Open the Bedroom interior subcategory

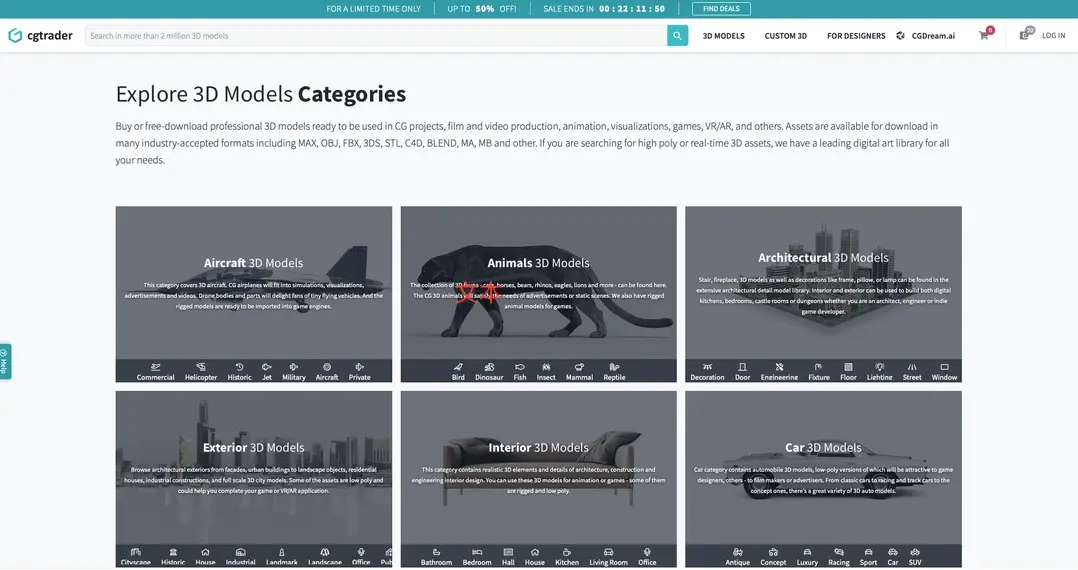click(x=477, y=556)
